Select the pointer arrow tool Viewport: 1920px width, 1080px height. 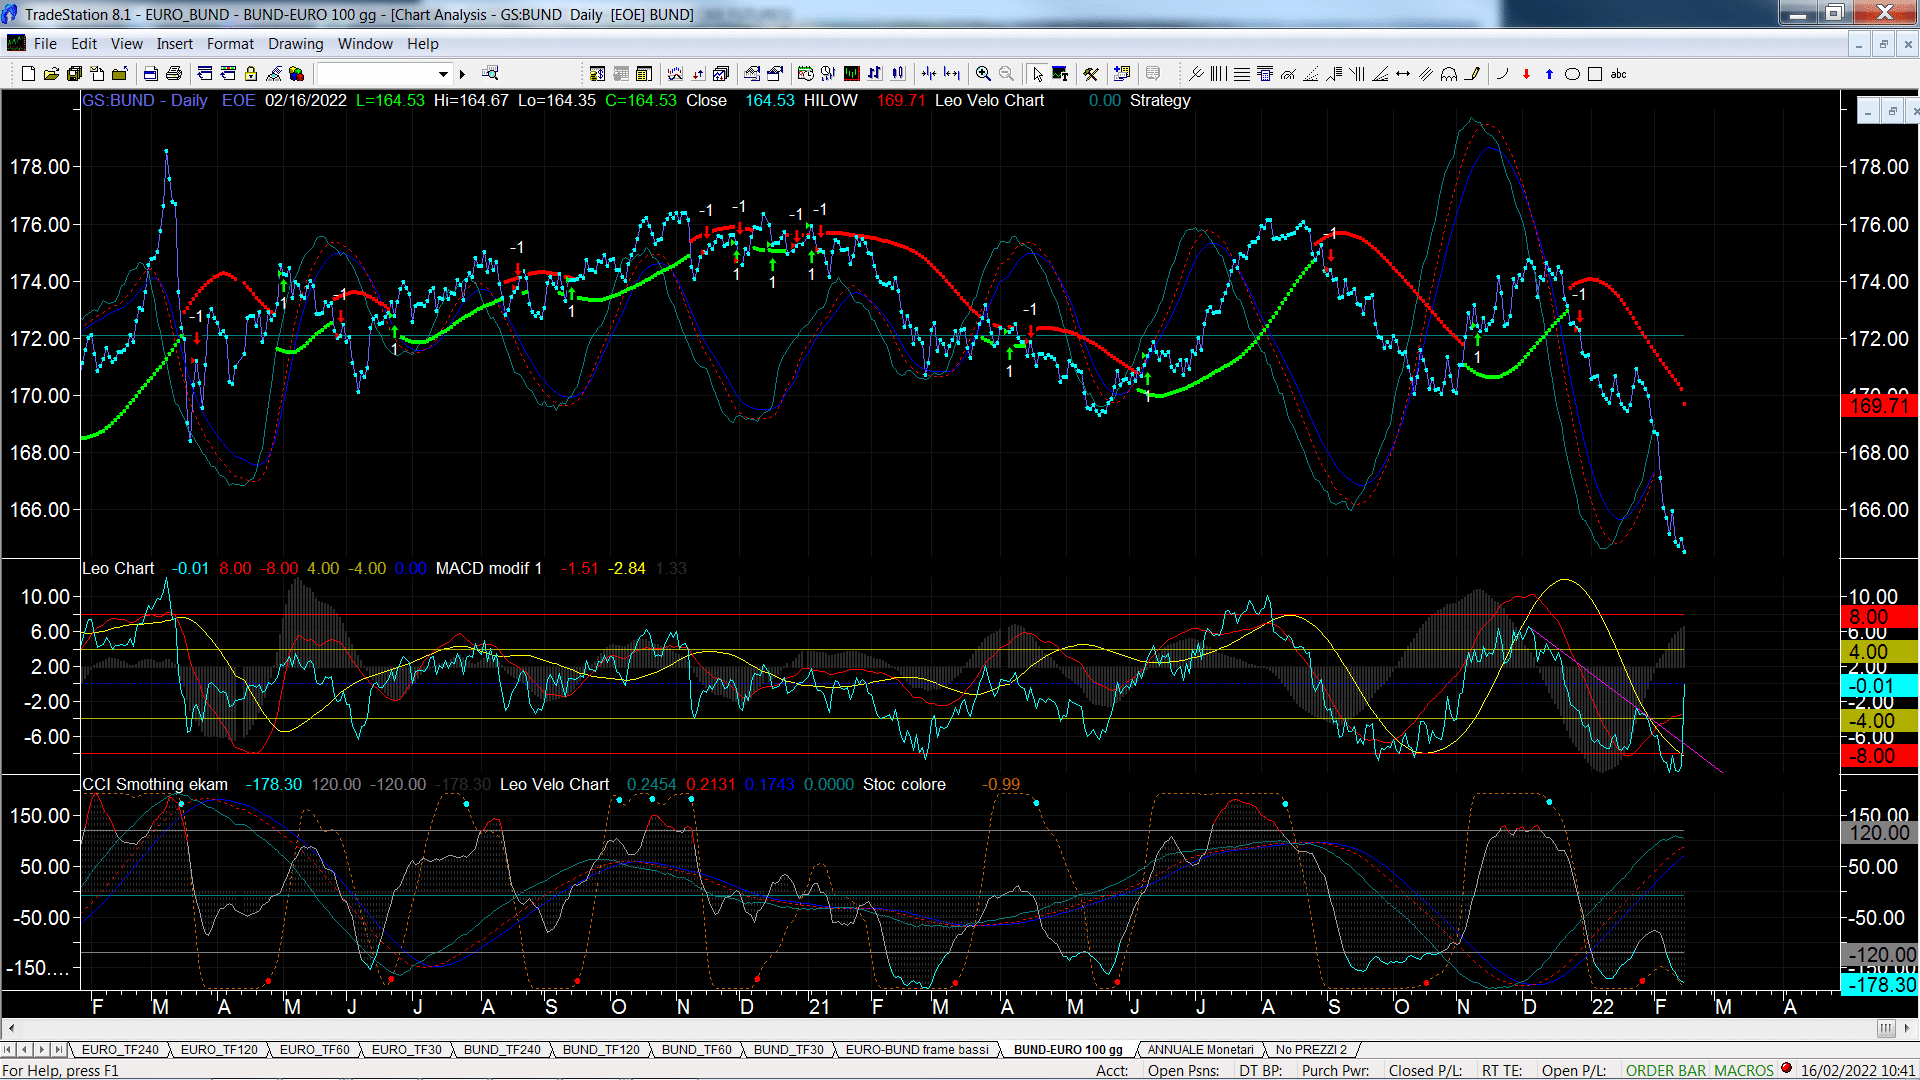(x=1037, y=73)
